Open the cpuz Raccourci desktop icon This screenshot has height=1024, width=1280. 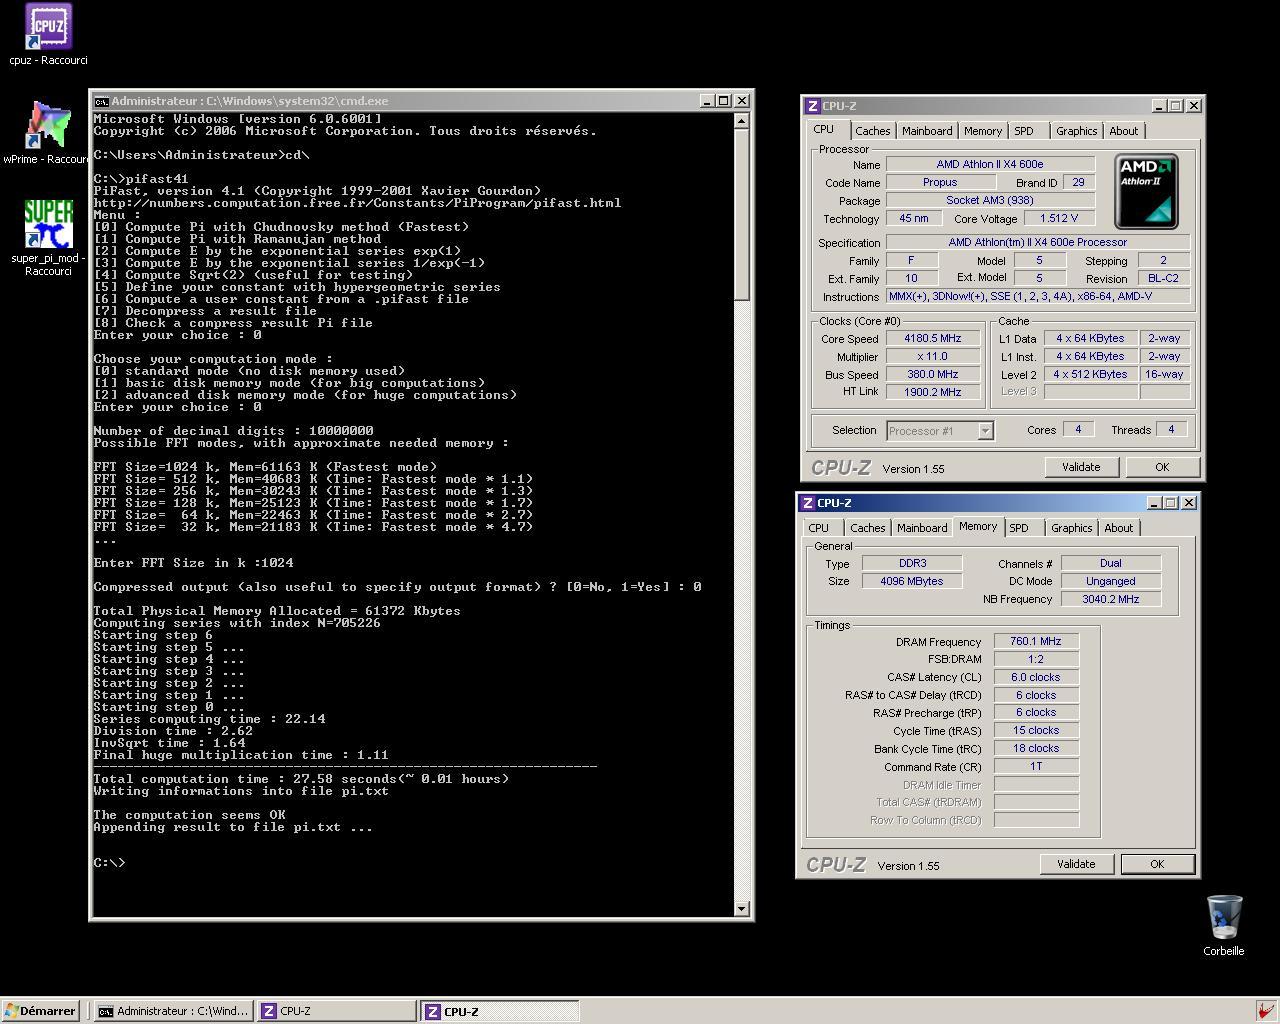(48, 35)
